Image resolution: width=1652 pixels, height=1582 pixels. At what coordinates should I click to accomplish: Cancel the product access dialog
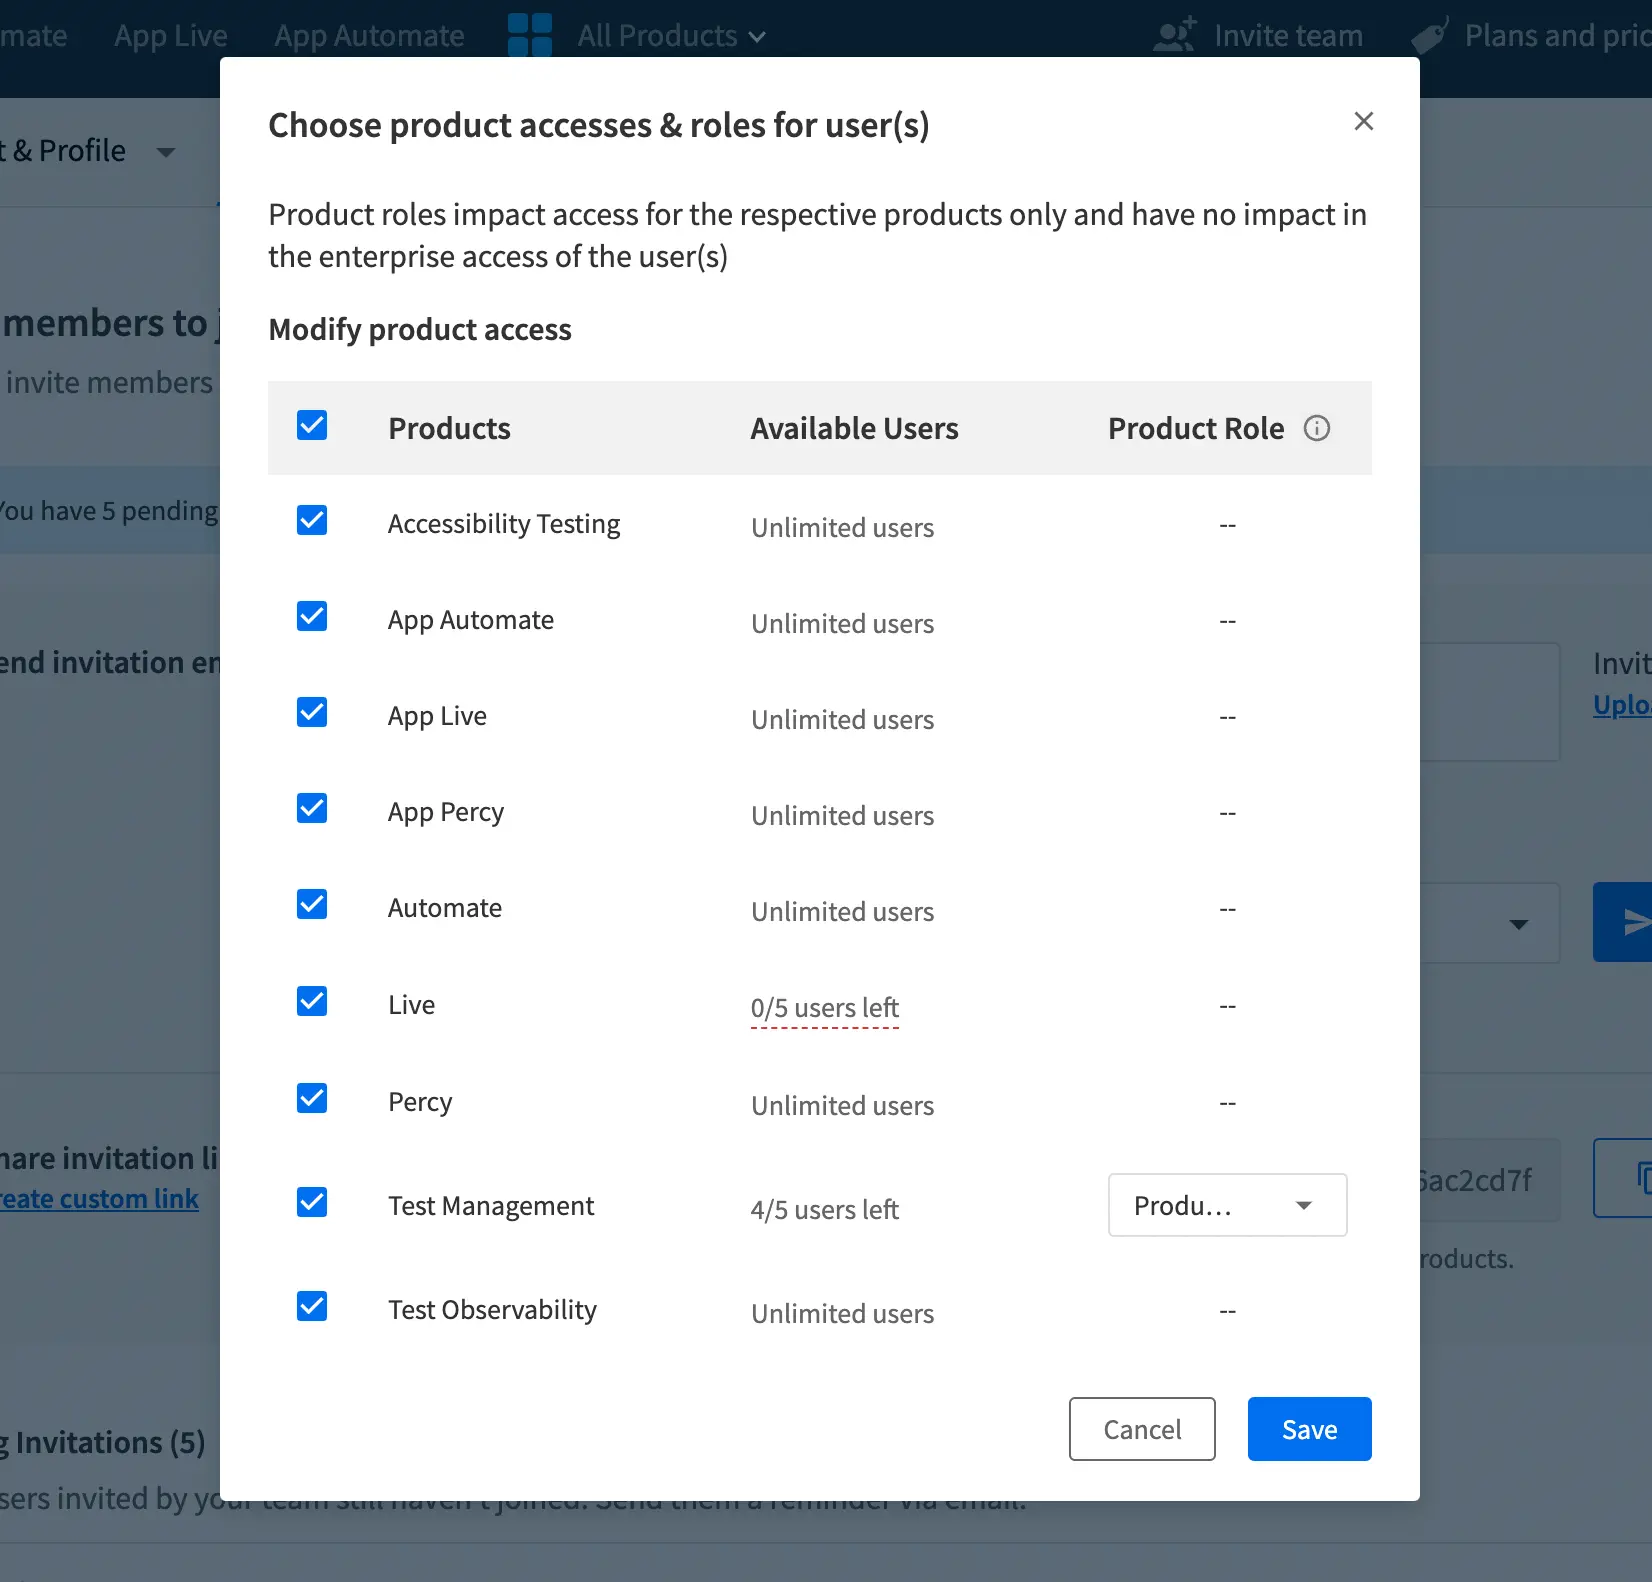click(1142, 1429)
